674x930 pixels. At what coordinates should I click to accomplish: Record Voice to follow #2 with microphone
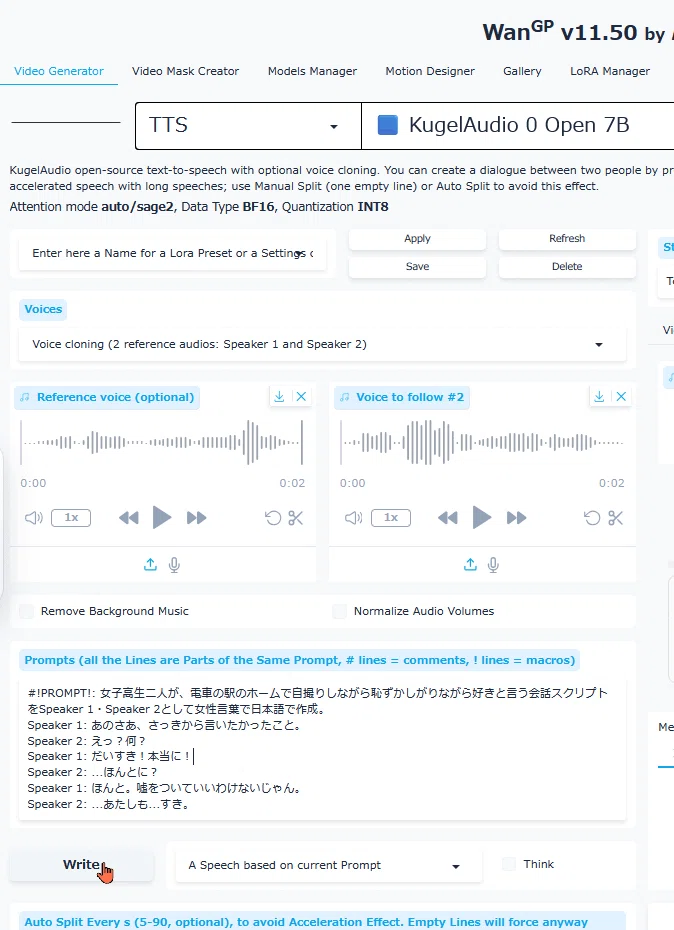point(493,565)
